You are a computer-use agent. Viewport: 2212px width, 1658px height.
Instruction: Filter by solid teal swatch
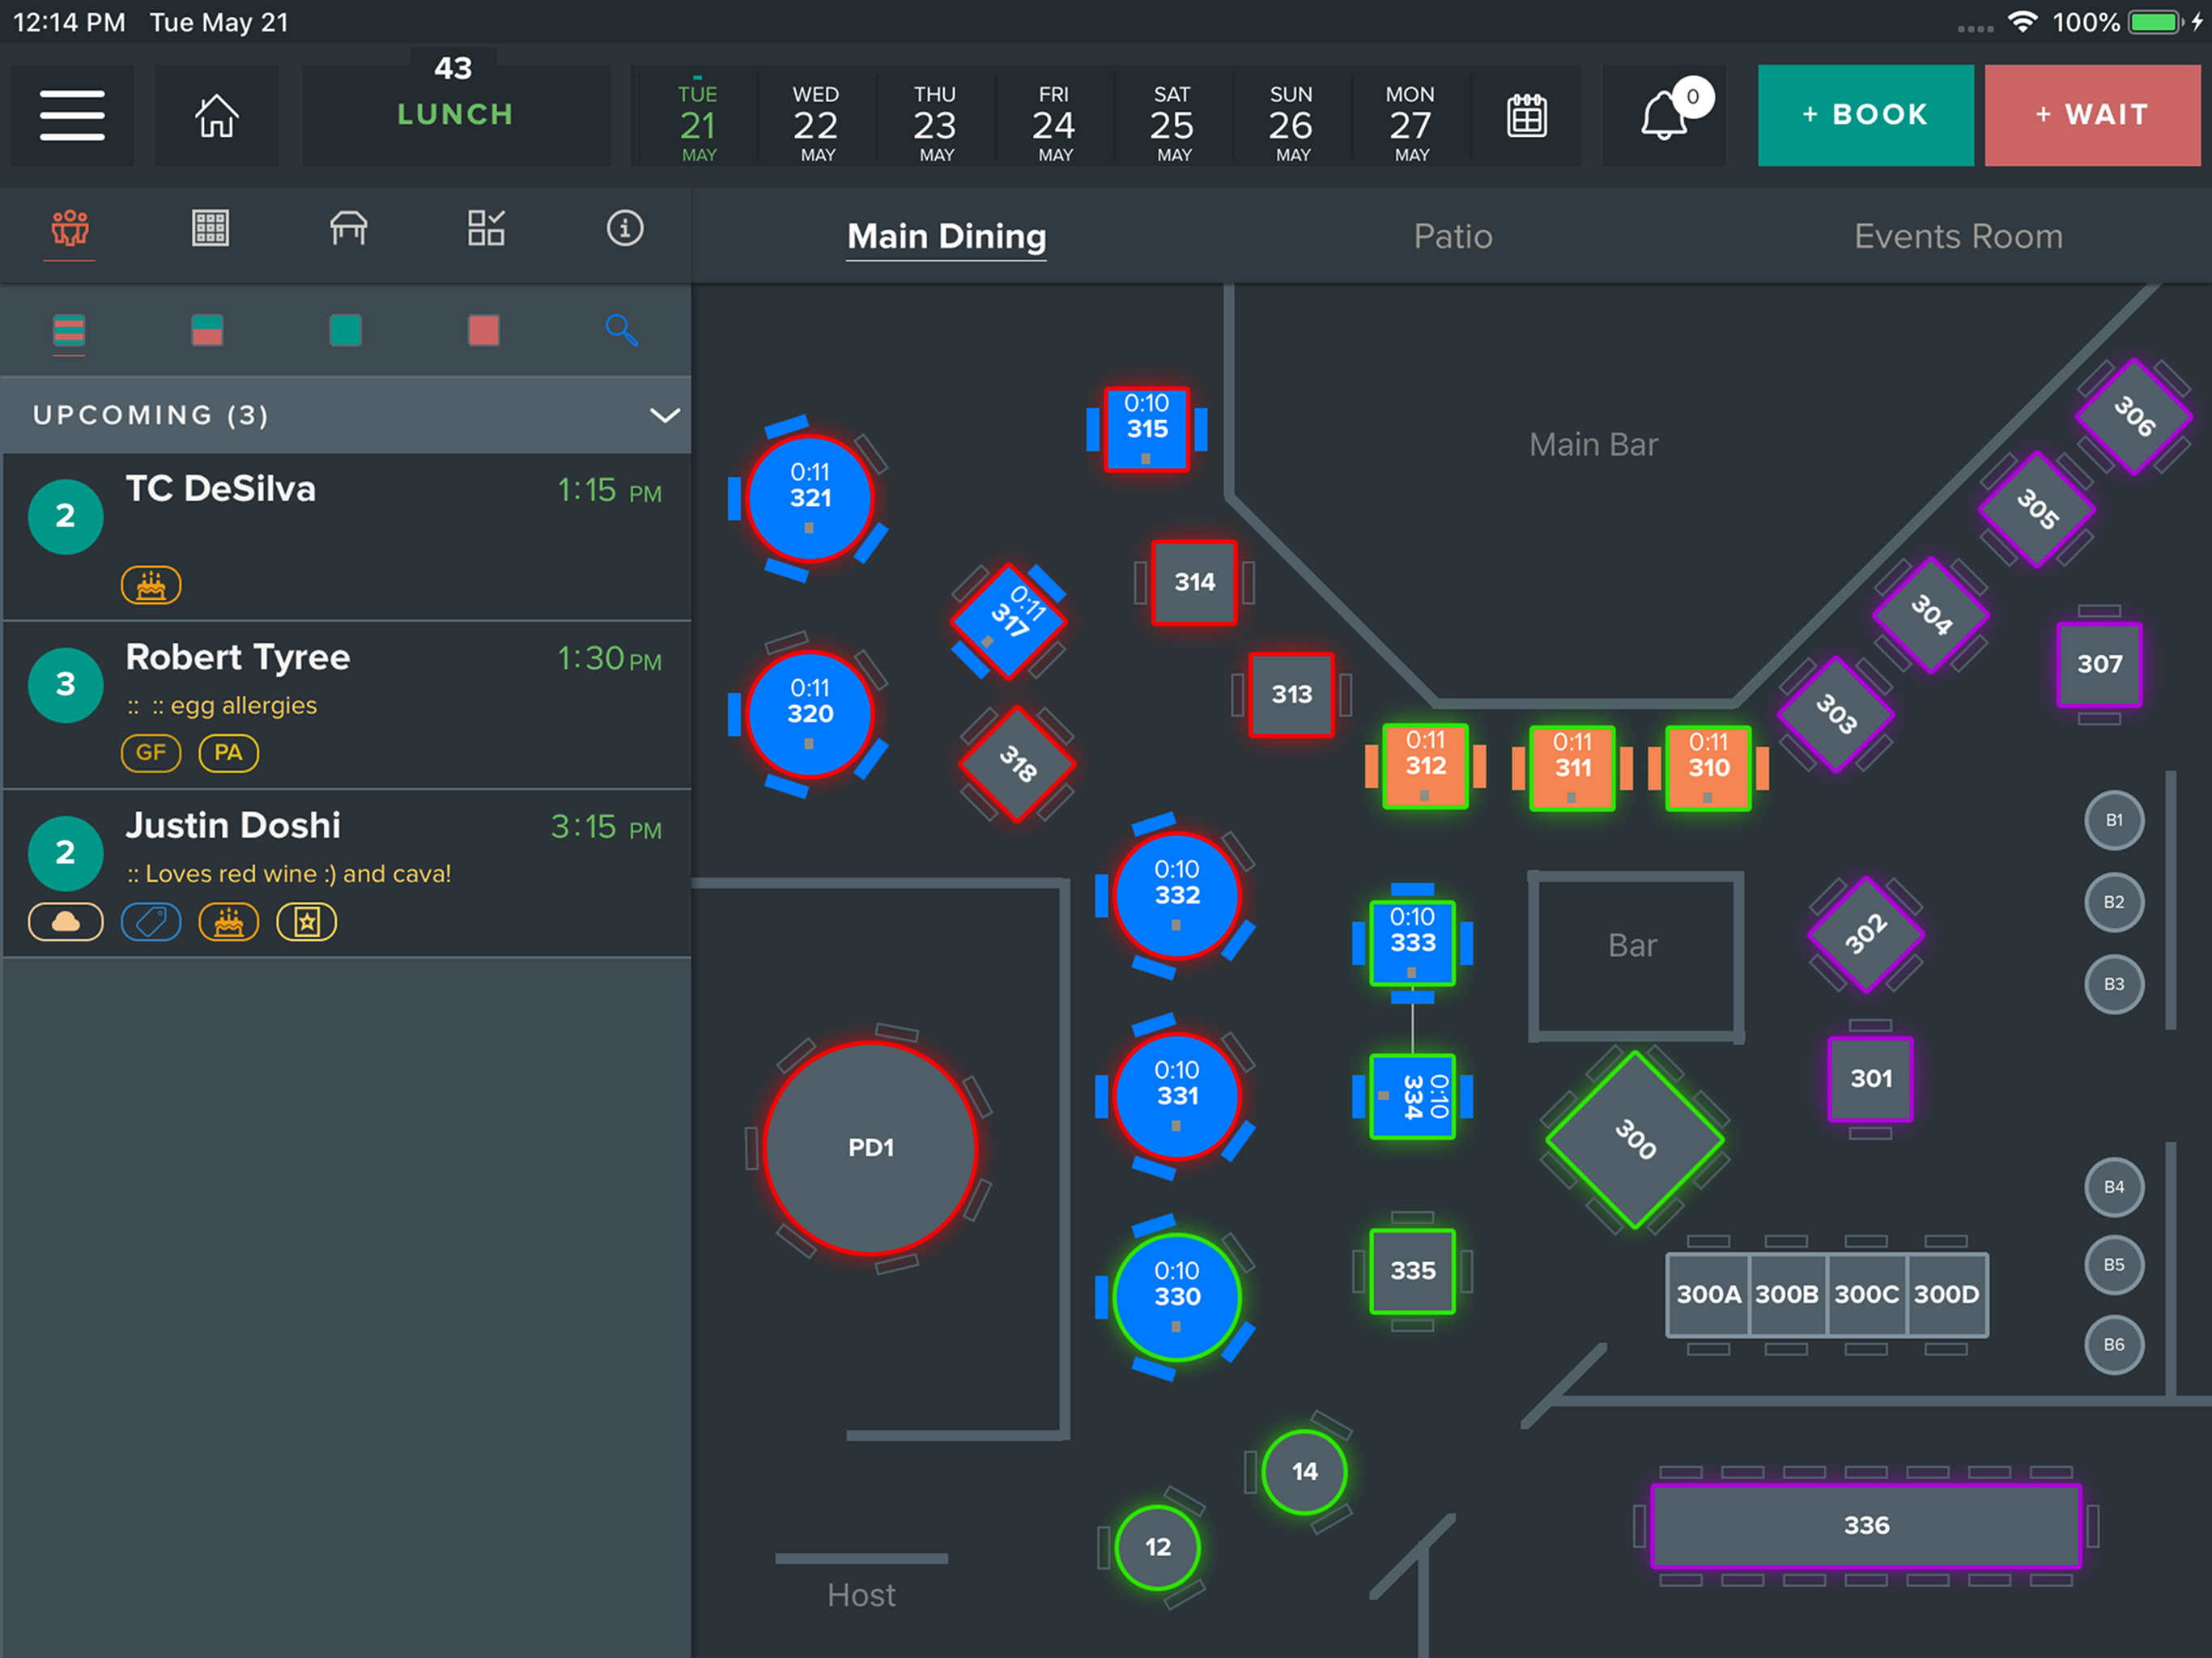345,330
